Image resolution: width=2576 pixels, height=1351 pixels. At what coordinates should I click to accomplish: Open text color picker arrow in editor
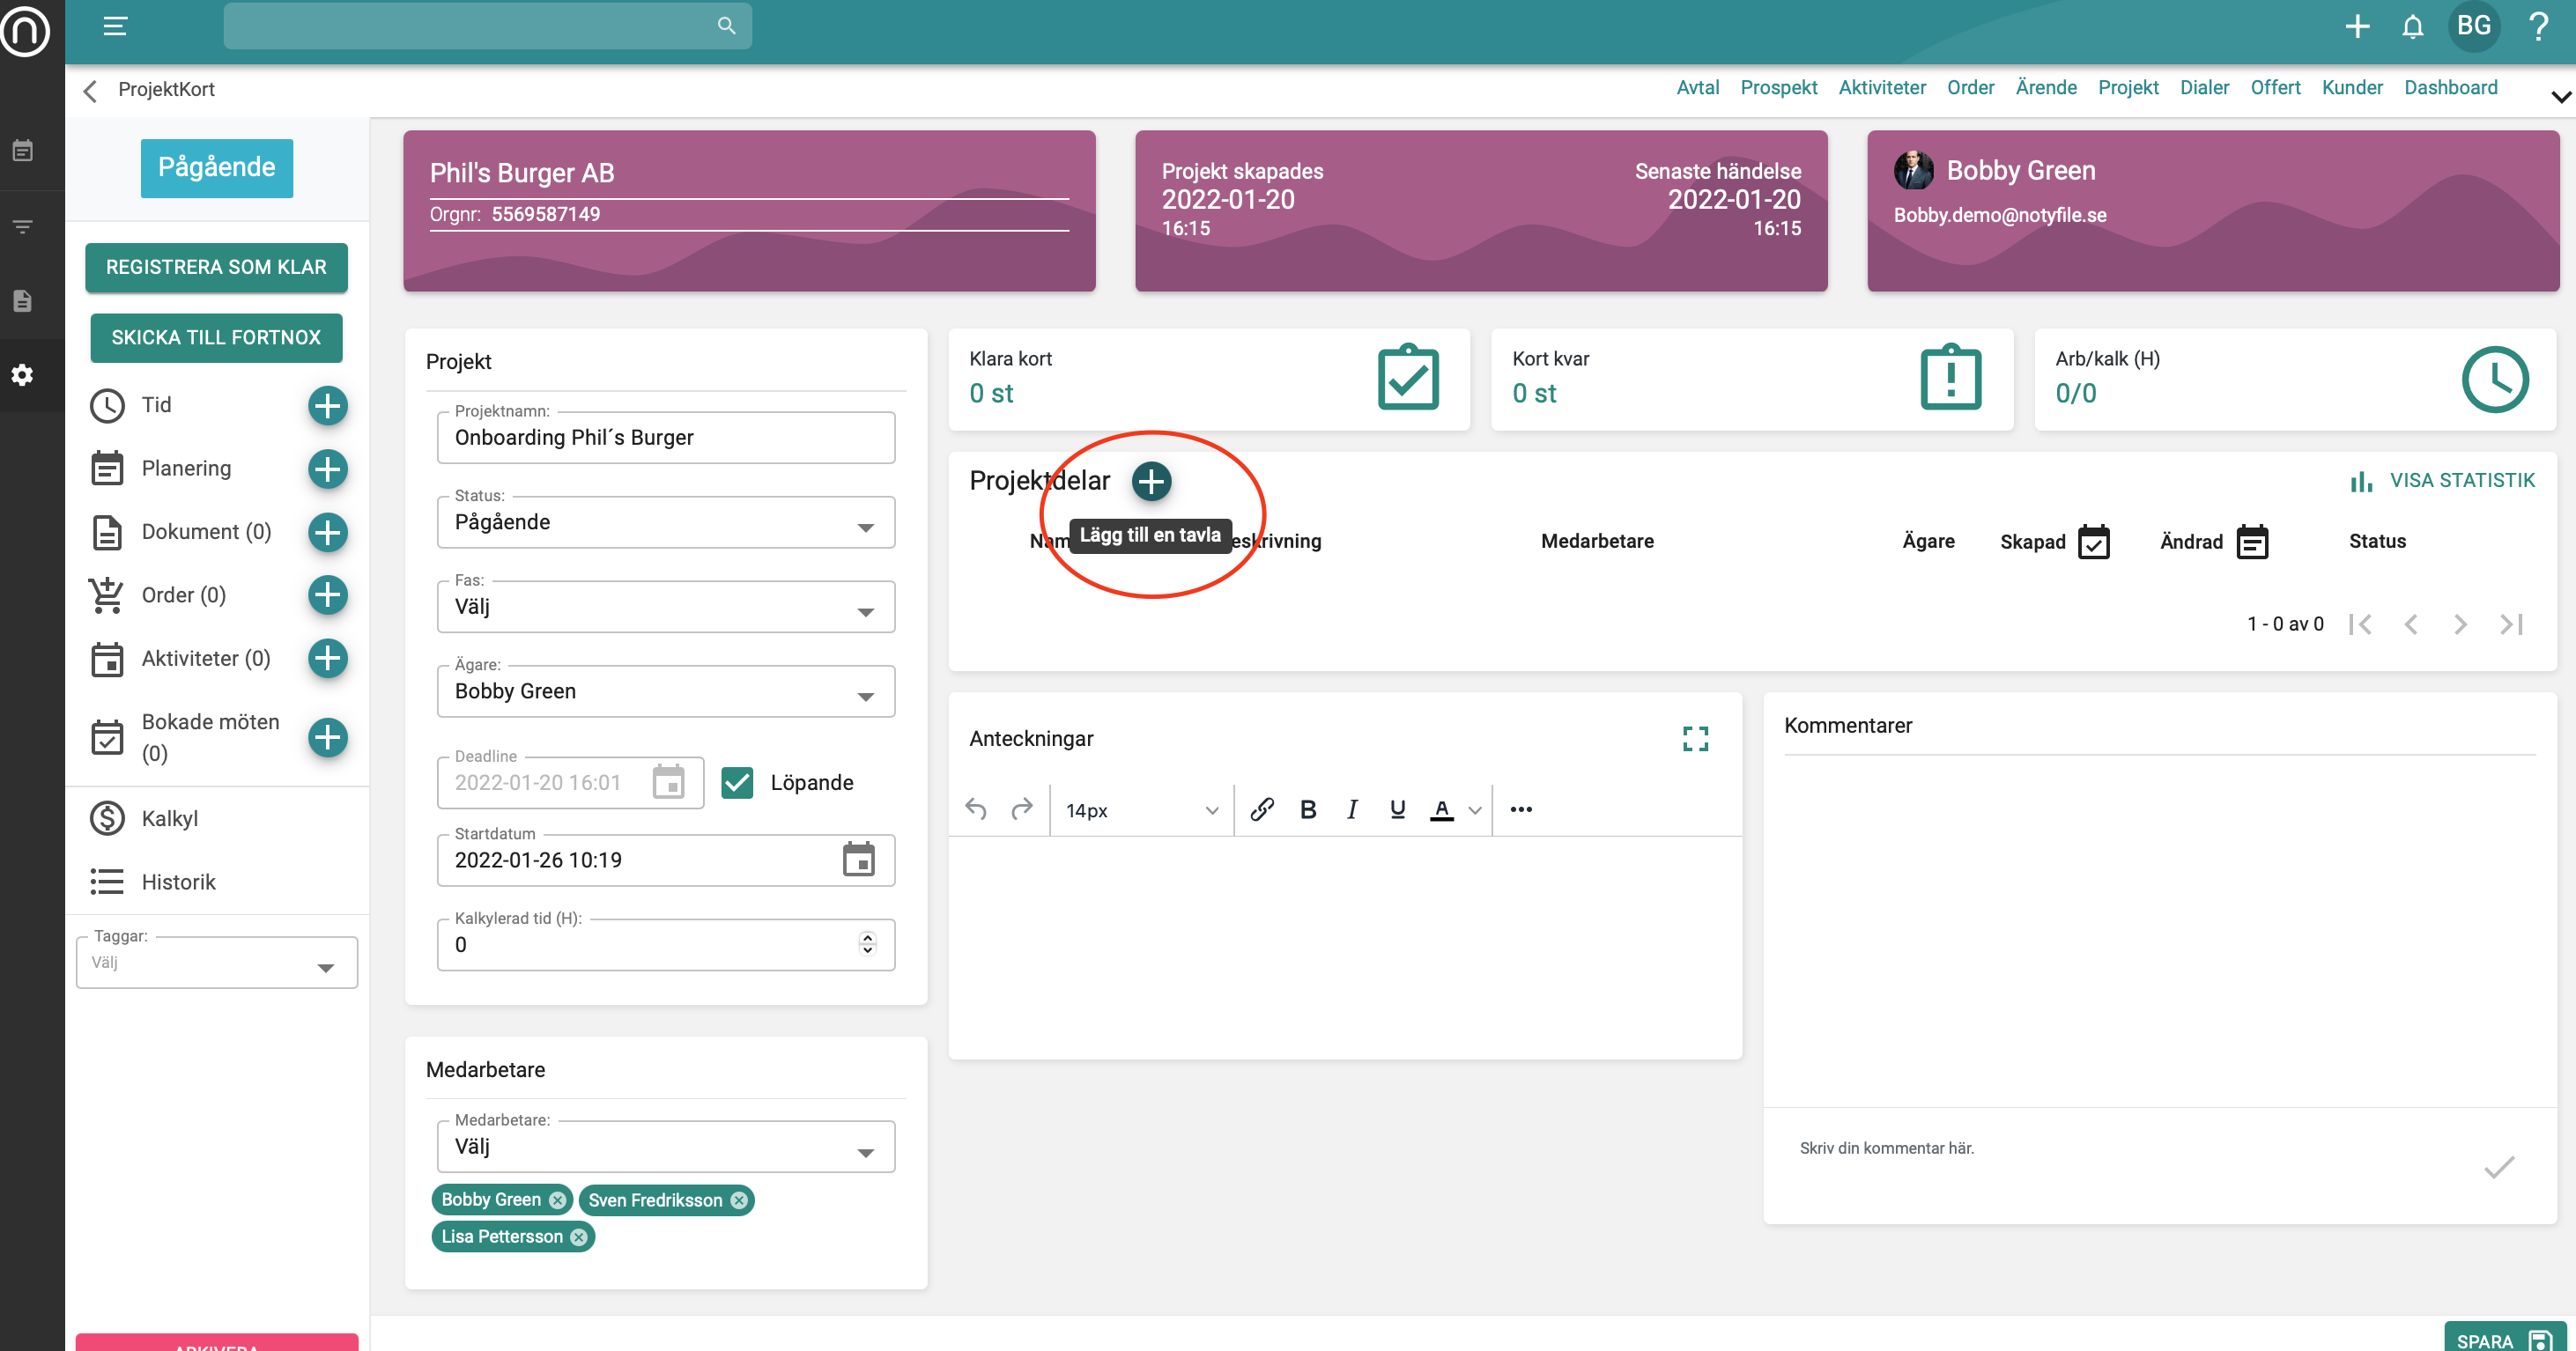1475,810
